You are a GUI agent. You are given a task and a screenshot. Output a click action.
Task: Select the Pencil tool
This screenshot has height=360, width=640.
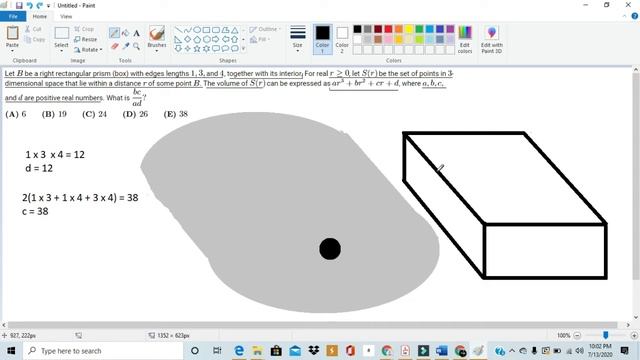point(114,33)
